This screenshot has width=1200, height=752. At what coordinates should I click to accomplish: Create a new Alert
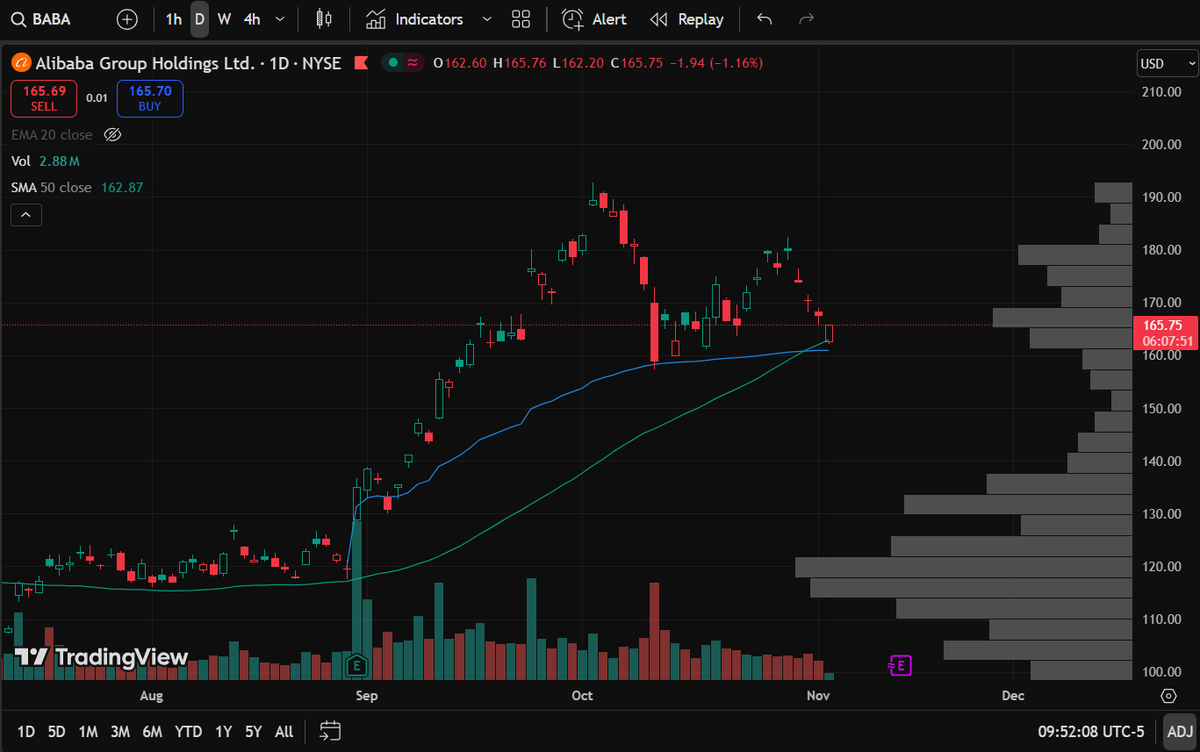[595, 19]
